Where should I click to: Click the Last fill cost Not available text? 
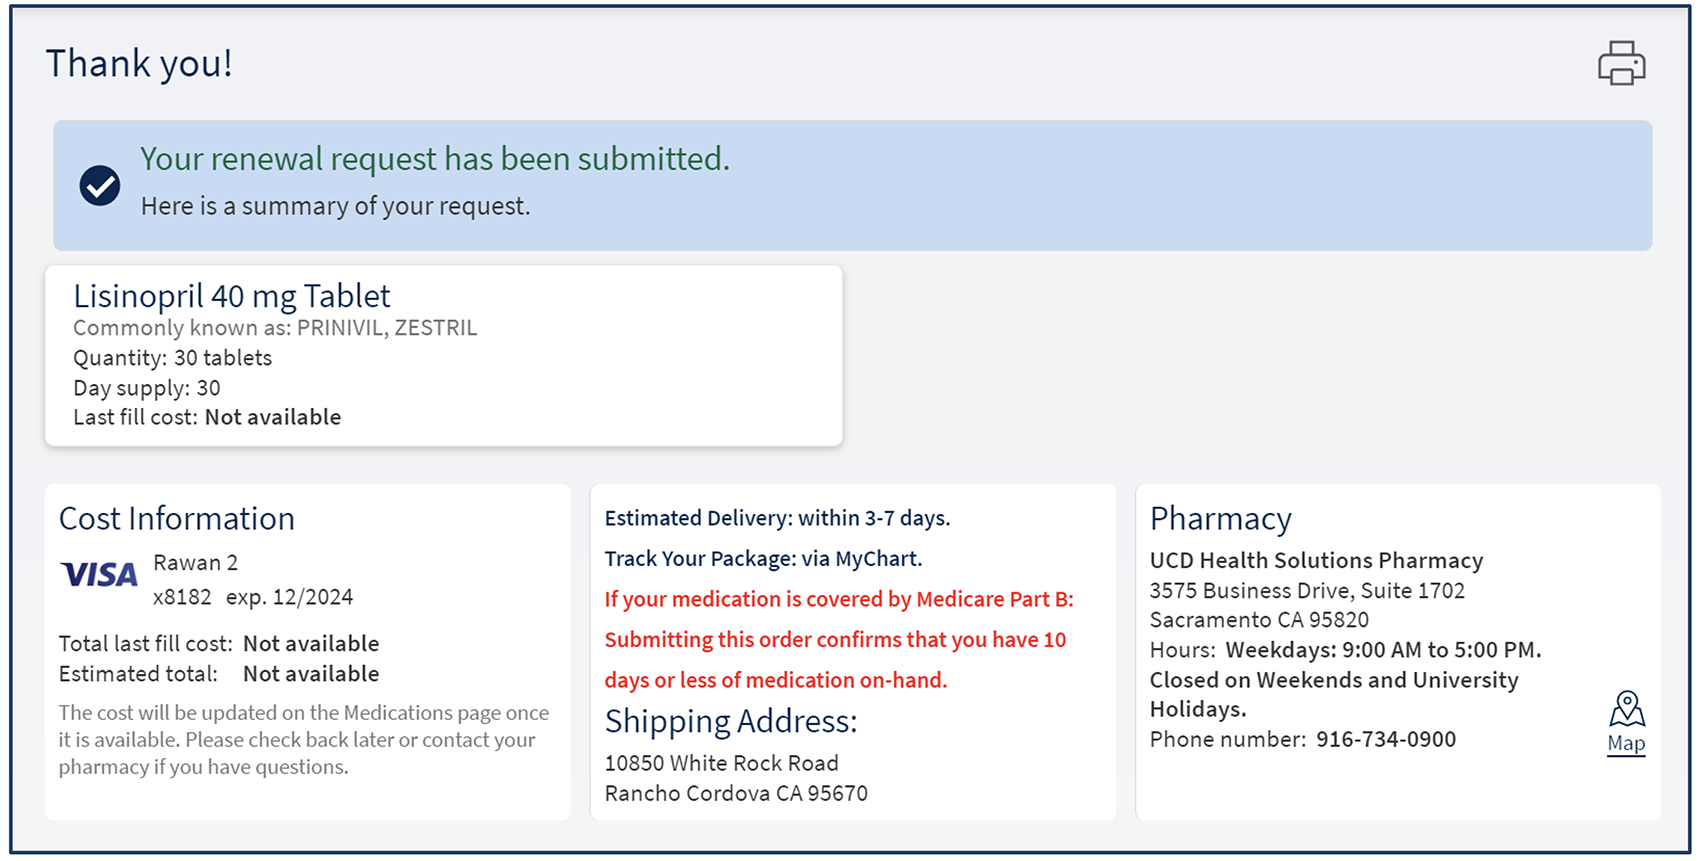click(x=207, y=418)
